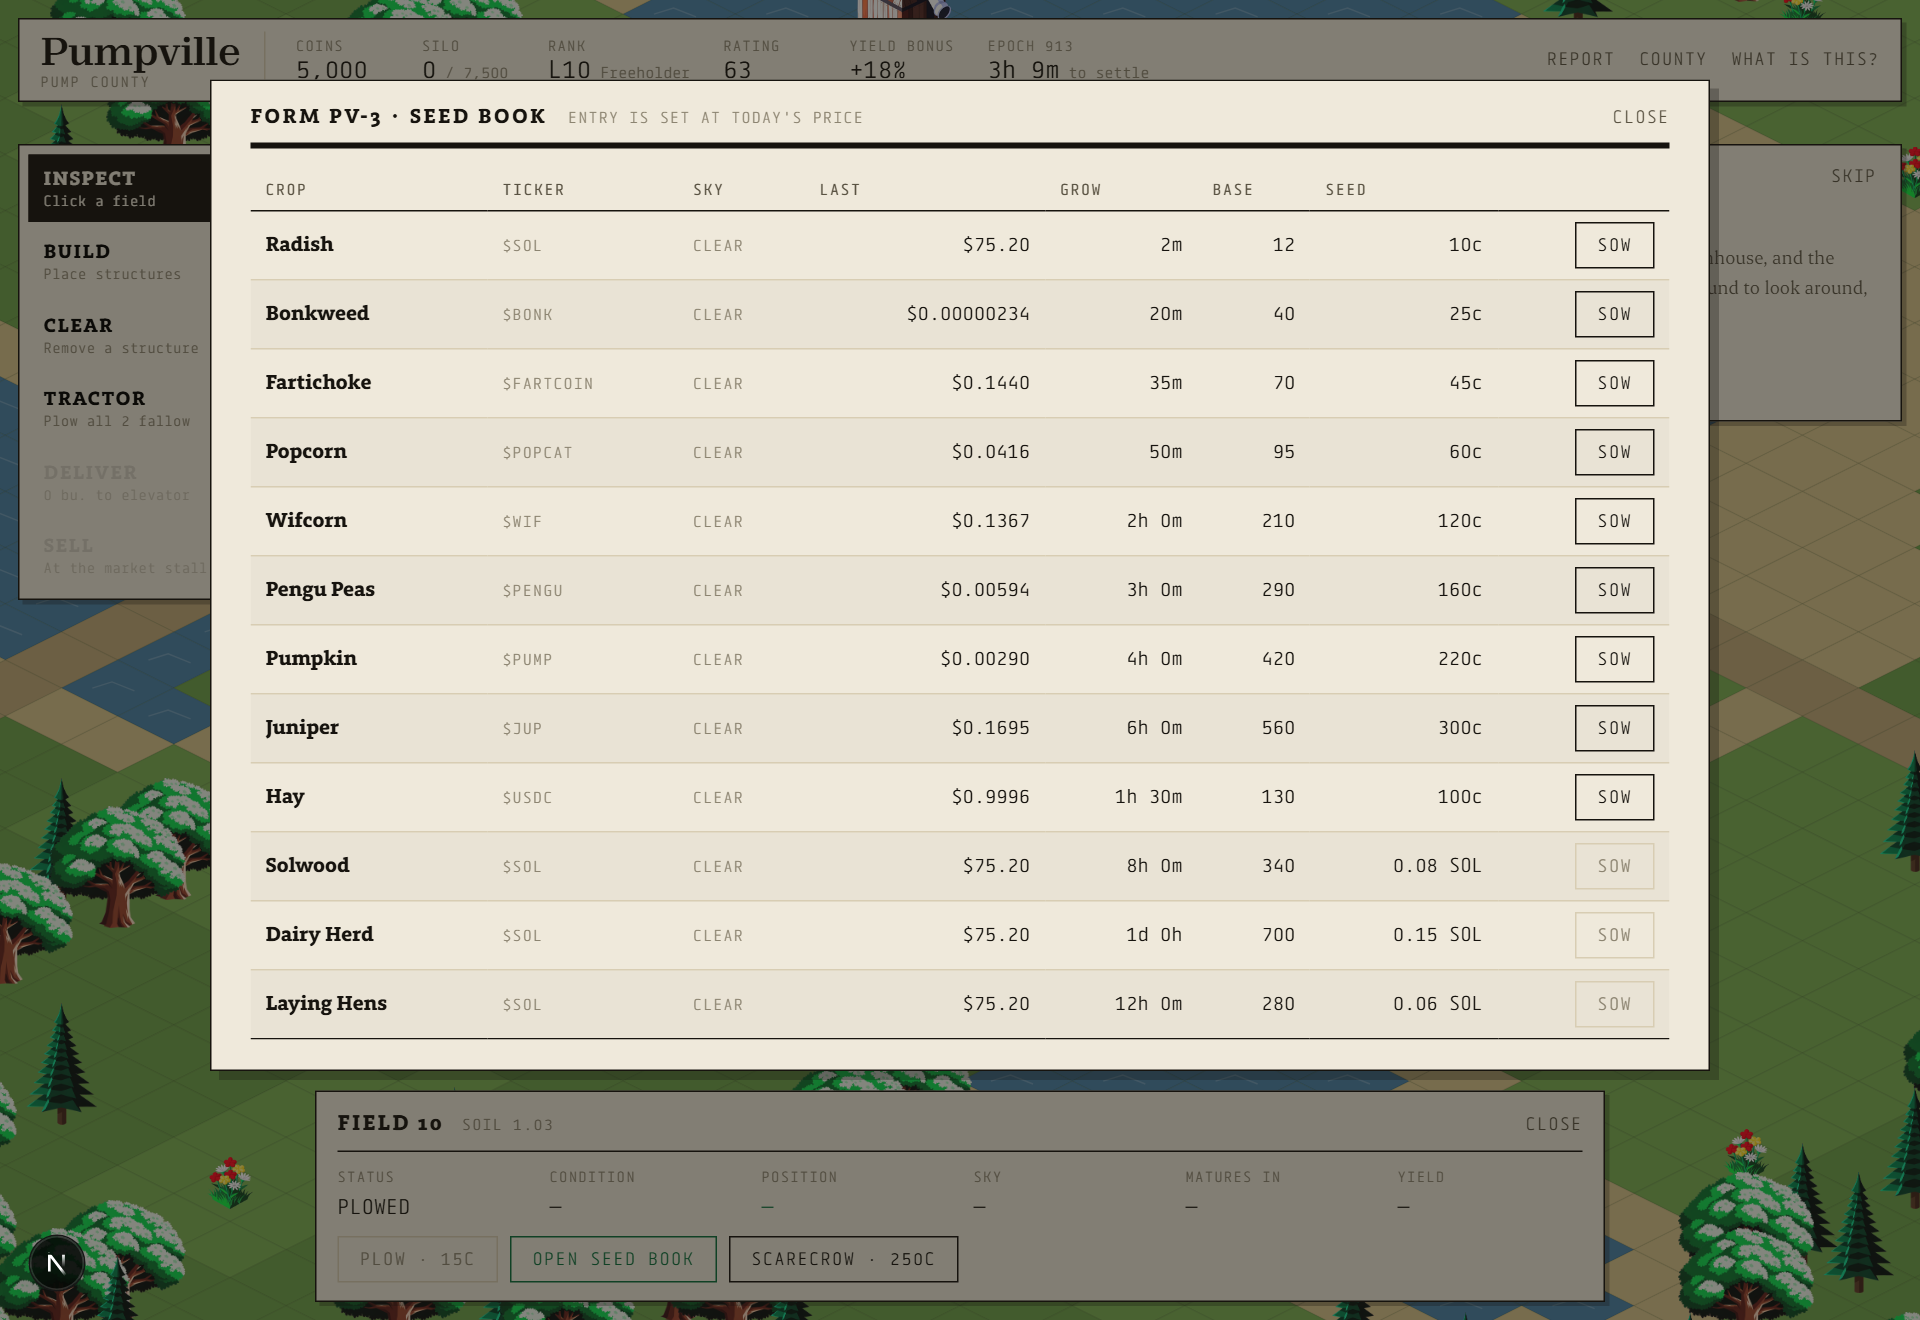Click the +18% yield bonus value
Screen dimensions: 1920x1320
pos(877,70)
